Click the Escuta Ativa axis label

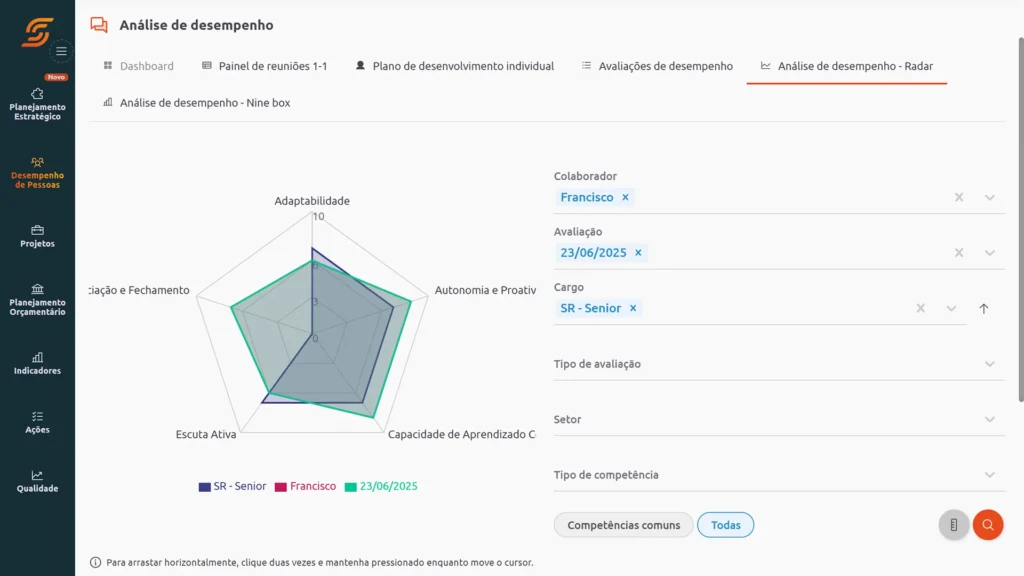click(x=206, y=434)
